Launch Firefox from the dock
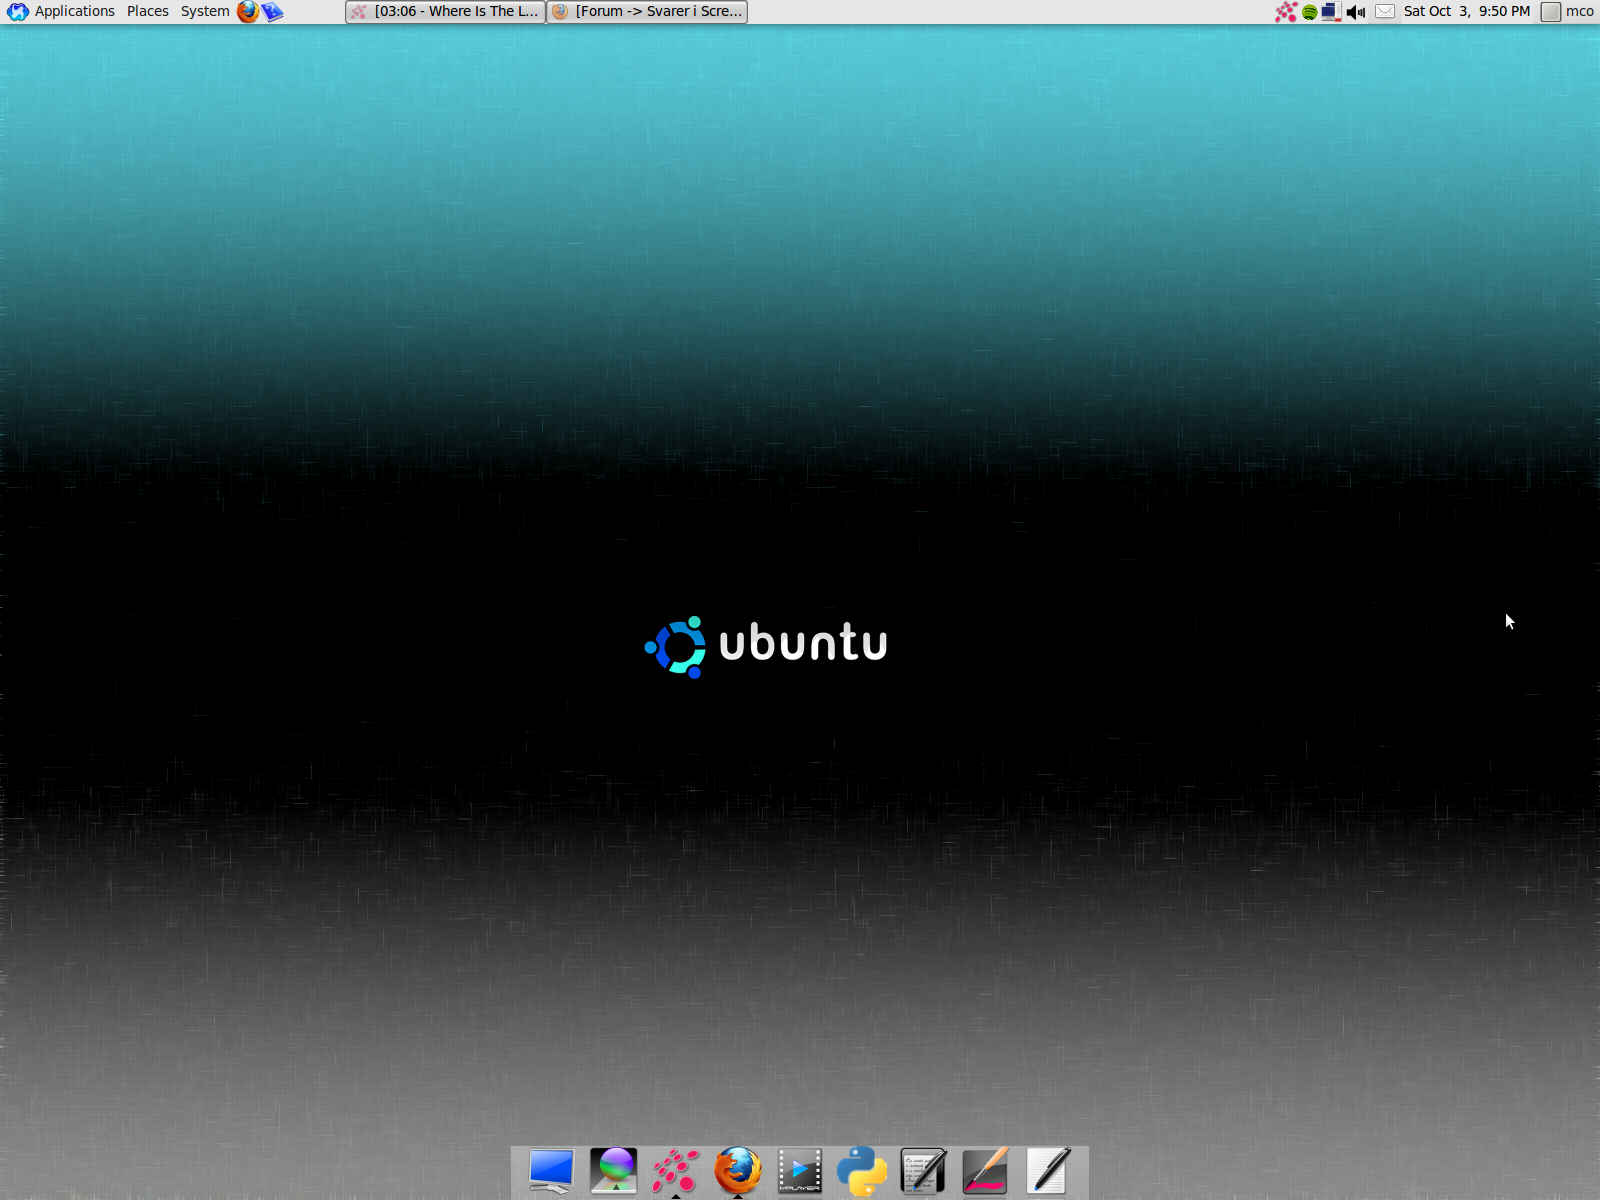Screen dimensions: 1600x1200 (738, 1171)
